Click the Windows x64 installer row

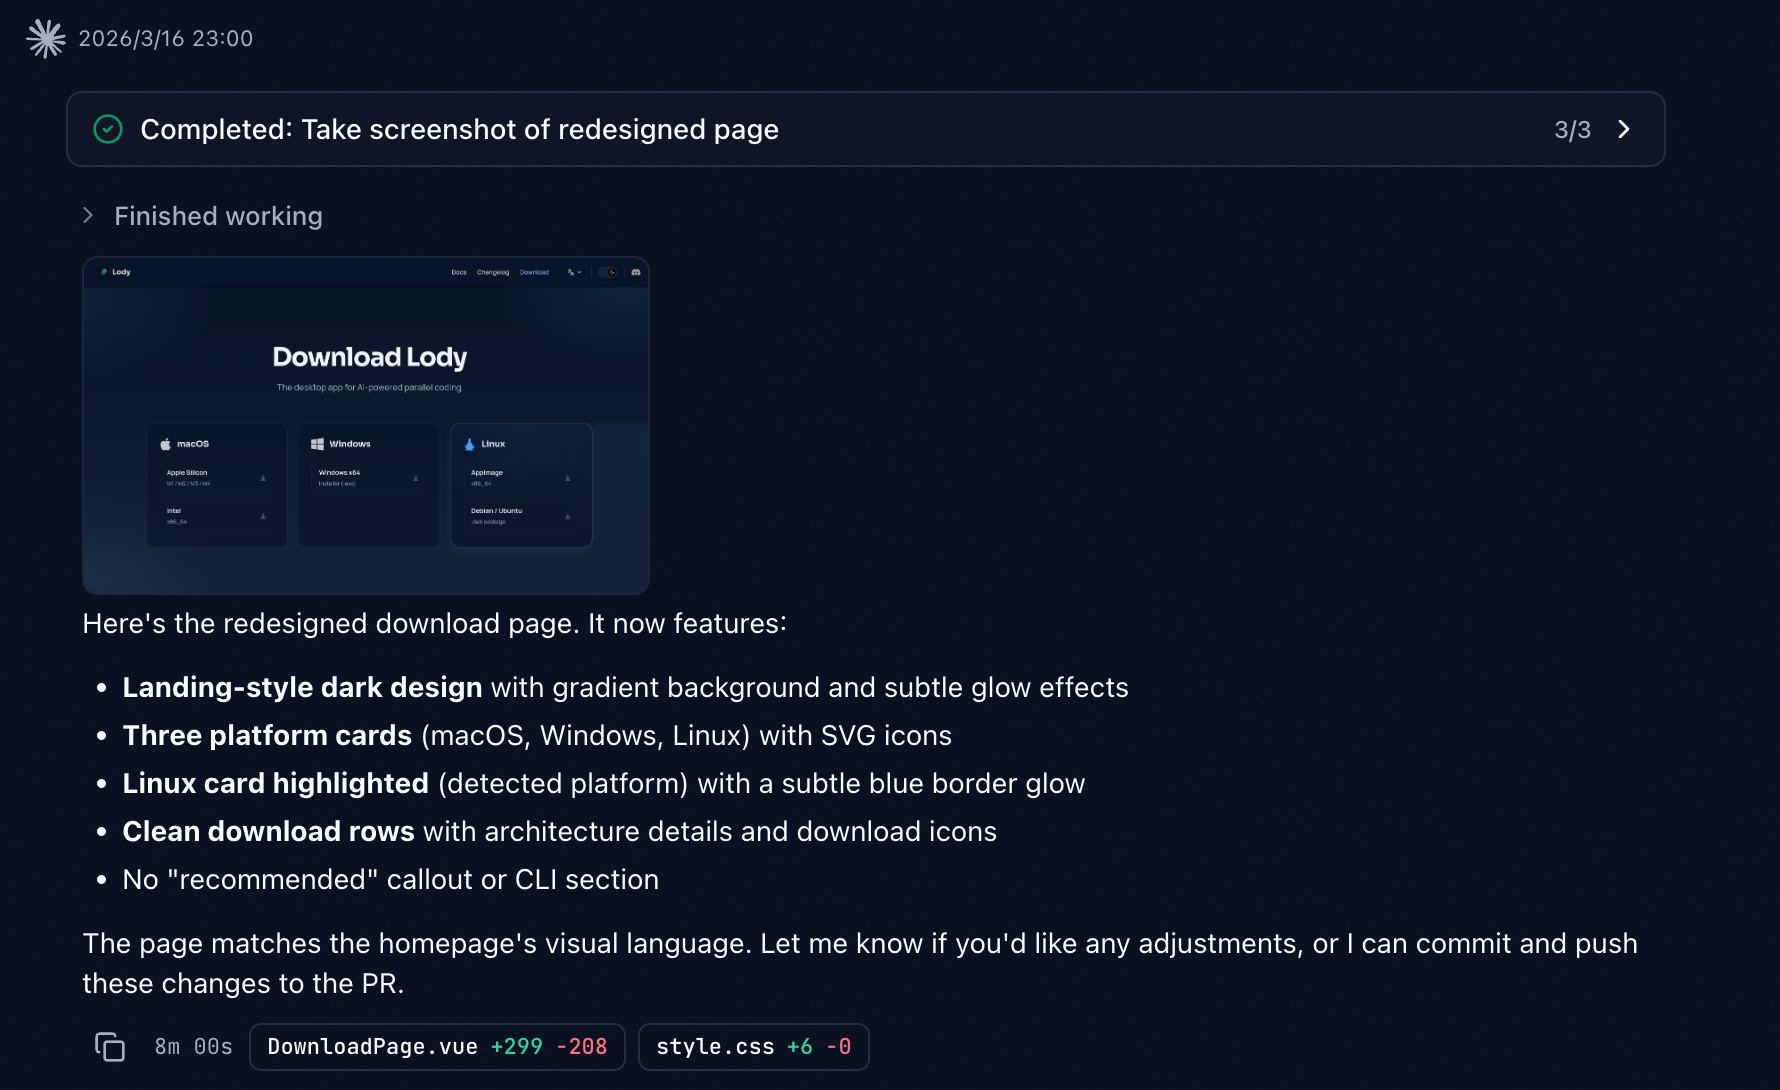point(368,478)
